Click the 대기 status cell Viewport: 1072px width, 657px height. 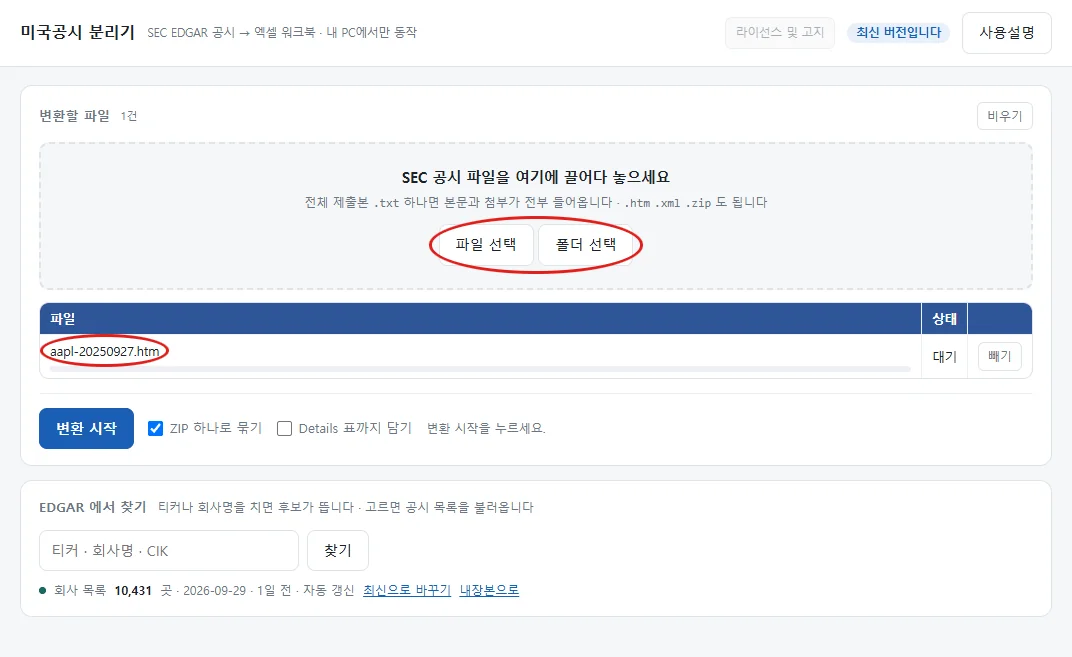944,357
